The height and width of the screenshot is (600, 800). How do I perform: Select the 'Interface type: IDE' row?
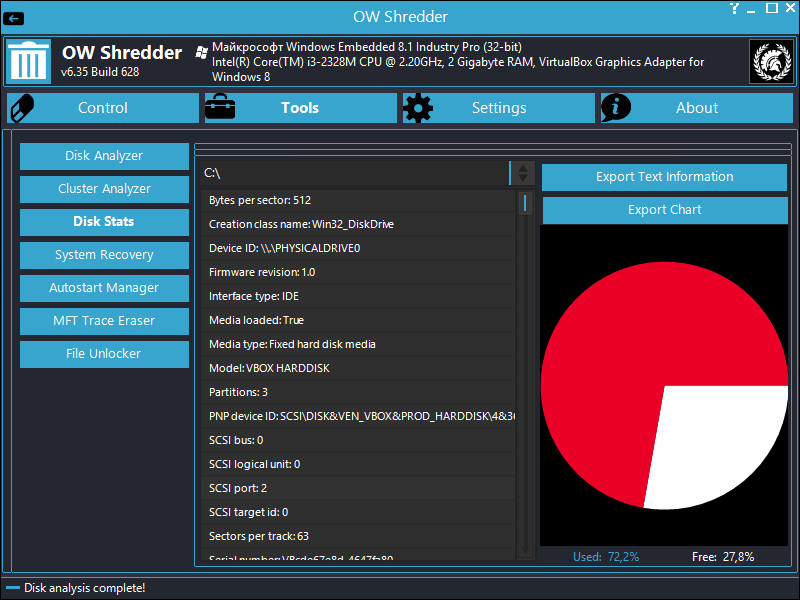358,296
